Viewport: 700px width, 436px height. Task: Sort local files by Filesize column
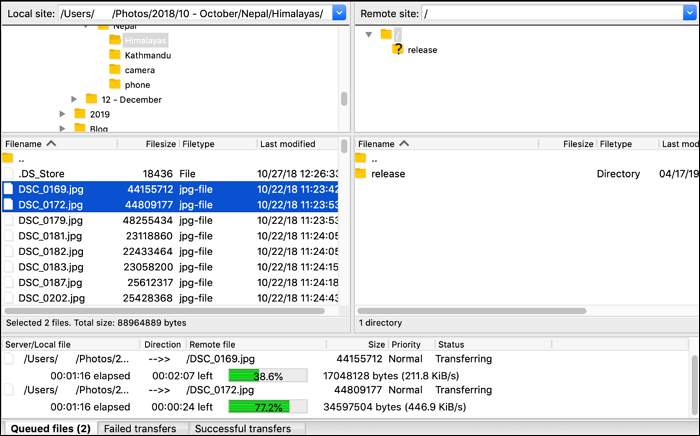coord(148,144)
